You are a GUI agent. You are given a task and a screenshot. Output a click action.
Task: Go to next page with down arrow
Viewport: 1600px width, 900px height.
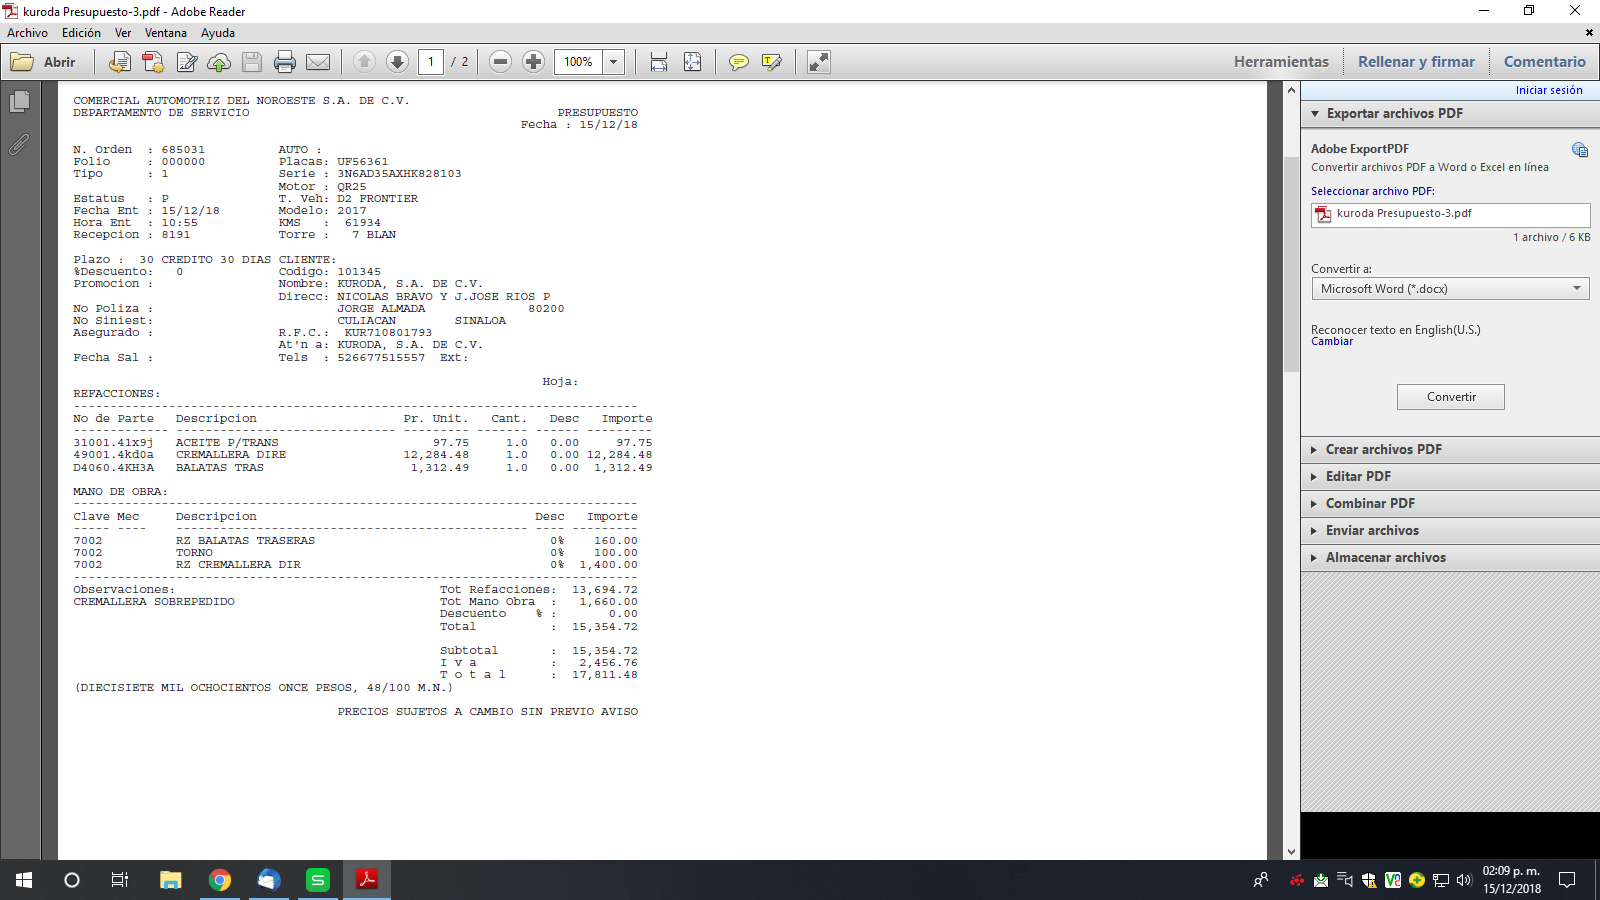click(397, 62)
